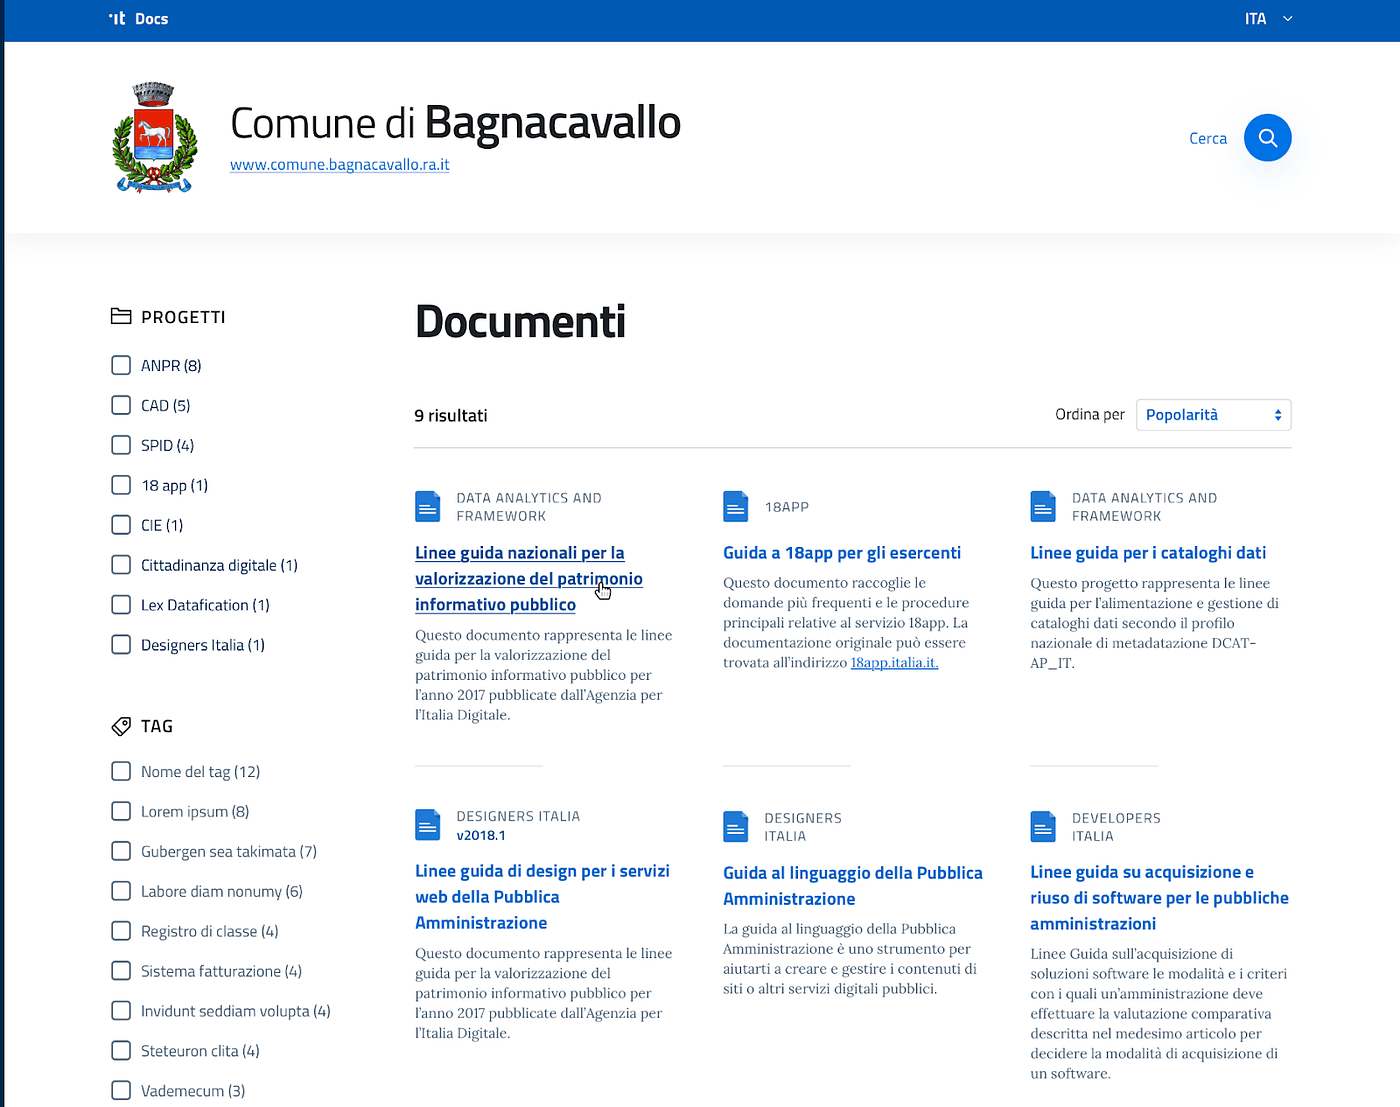
Task: Click document icon beside Designers Italia v2018.1
Action: pyautogui.click(x=427, y=825)
